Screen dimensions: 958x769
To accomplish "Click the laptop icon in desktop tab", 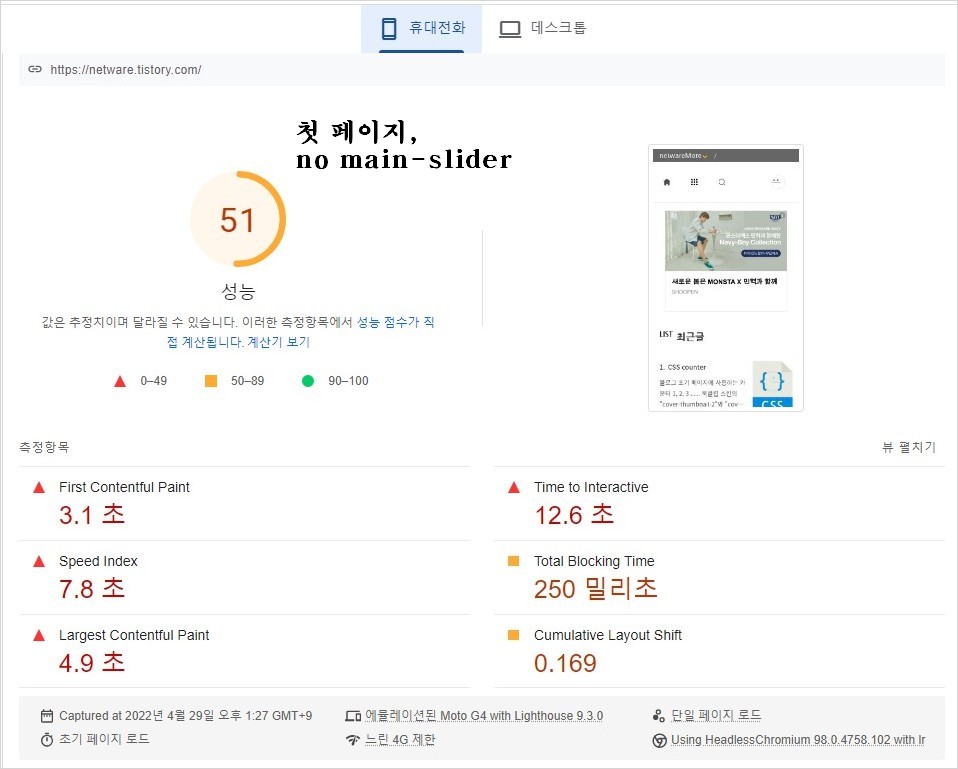I will [x=510, y=29].
